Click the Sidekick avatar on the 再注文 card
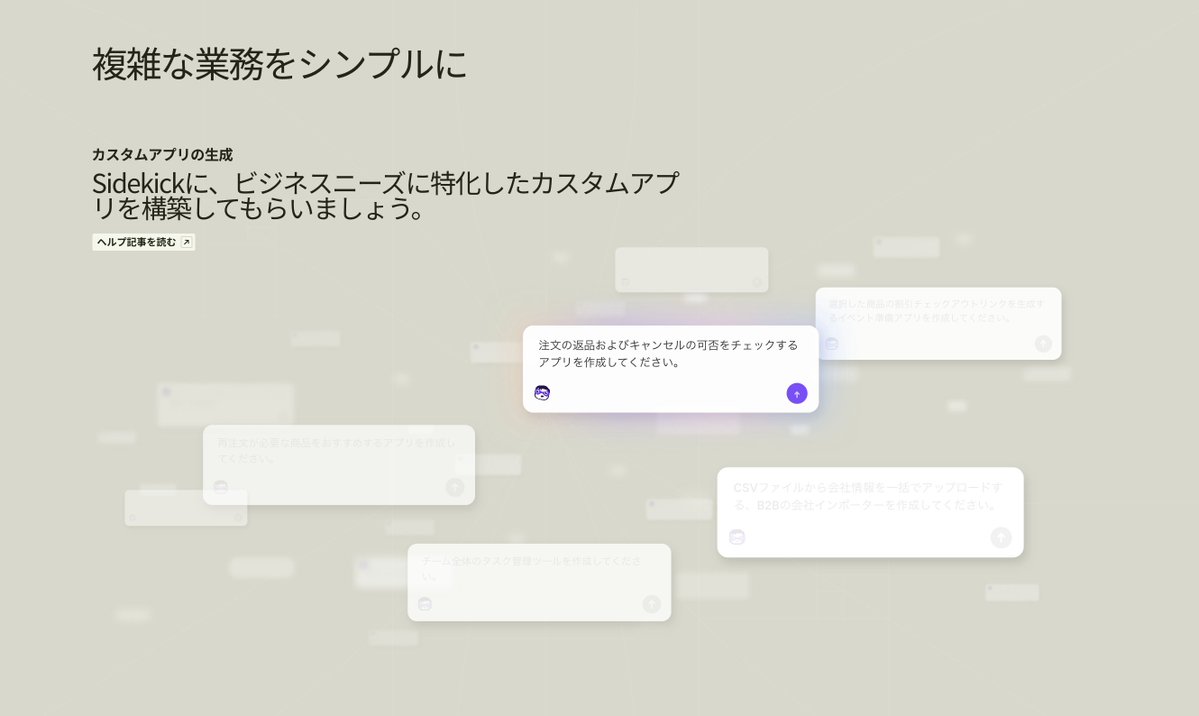This screenshot has height=716, width=1199. (x=221, y=487)
